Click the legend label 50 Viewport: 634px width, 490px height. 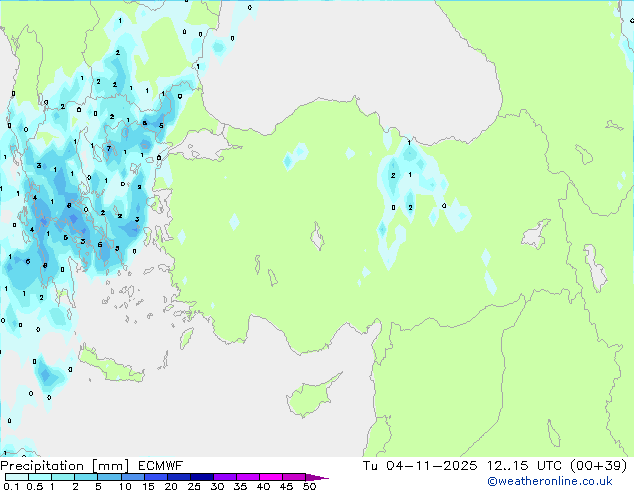[310, 486]
